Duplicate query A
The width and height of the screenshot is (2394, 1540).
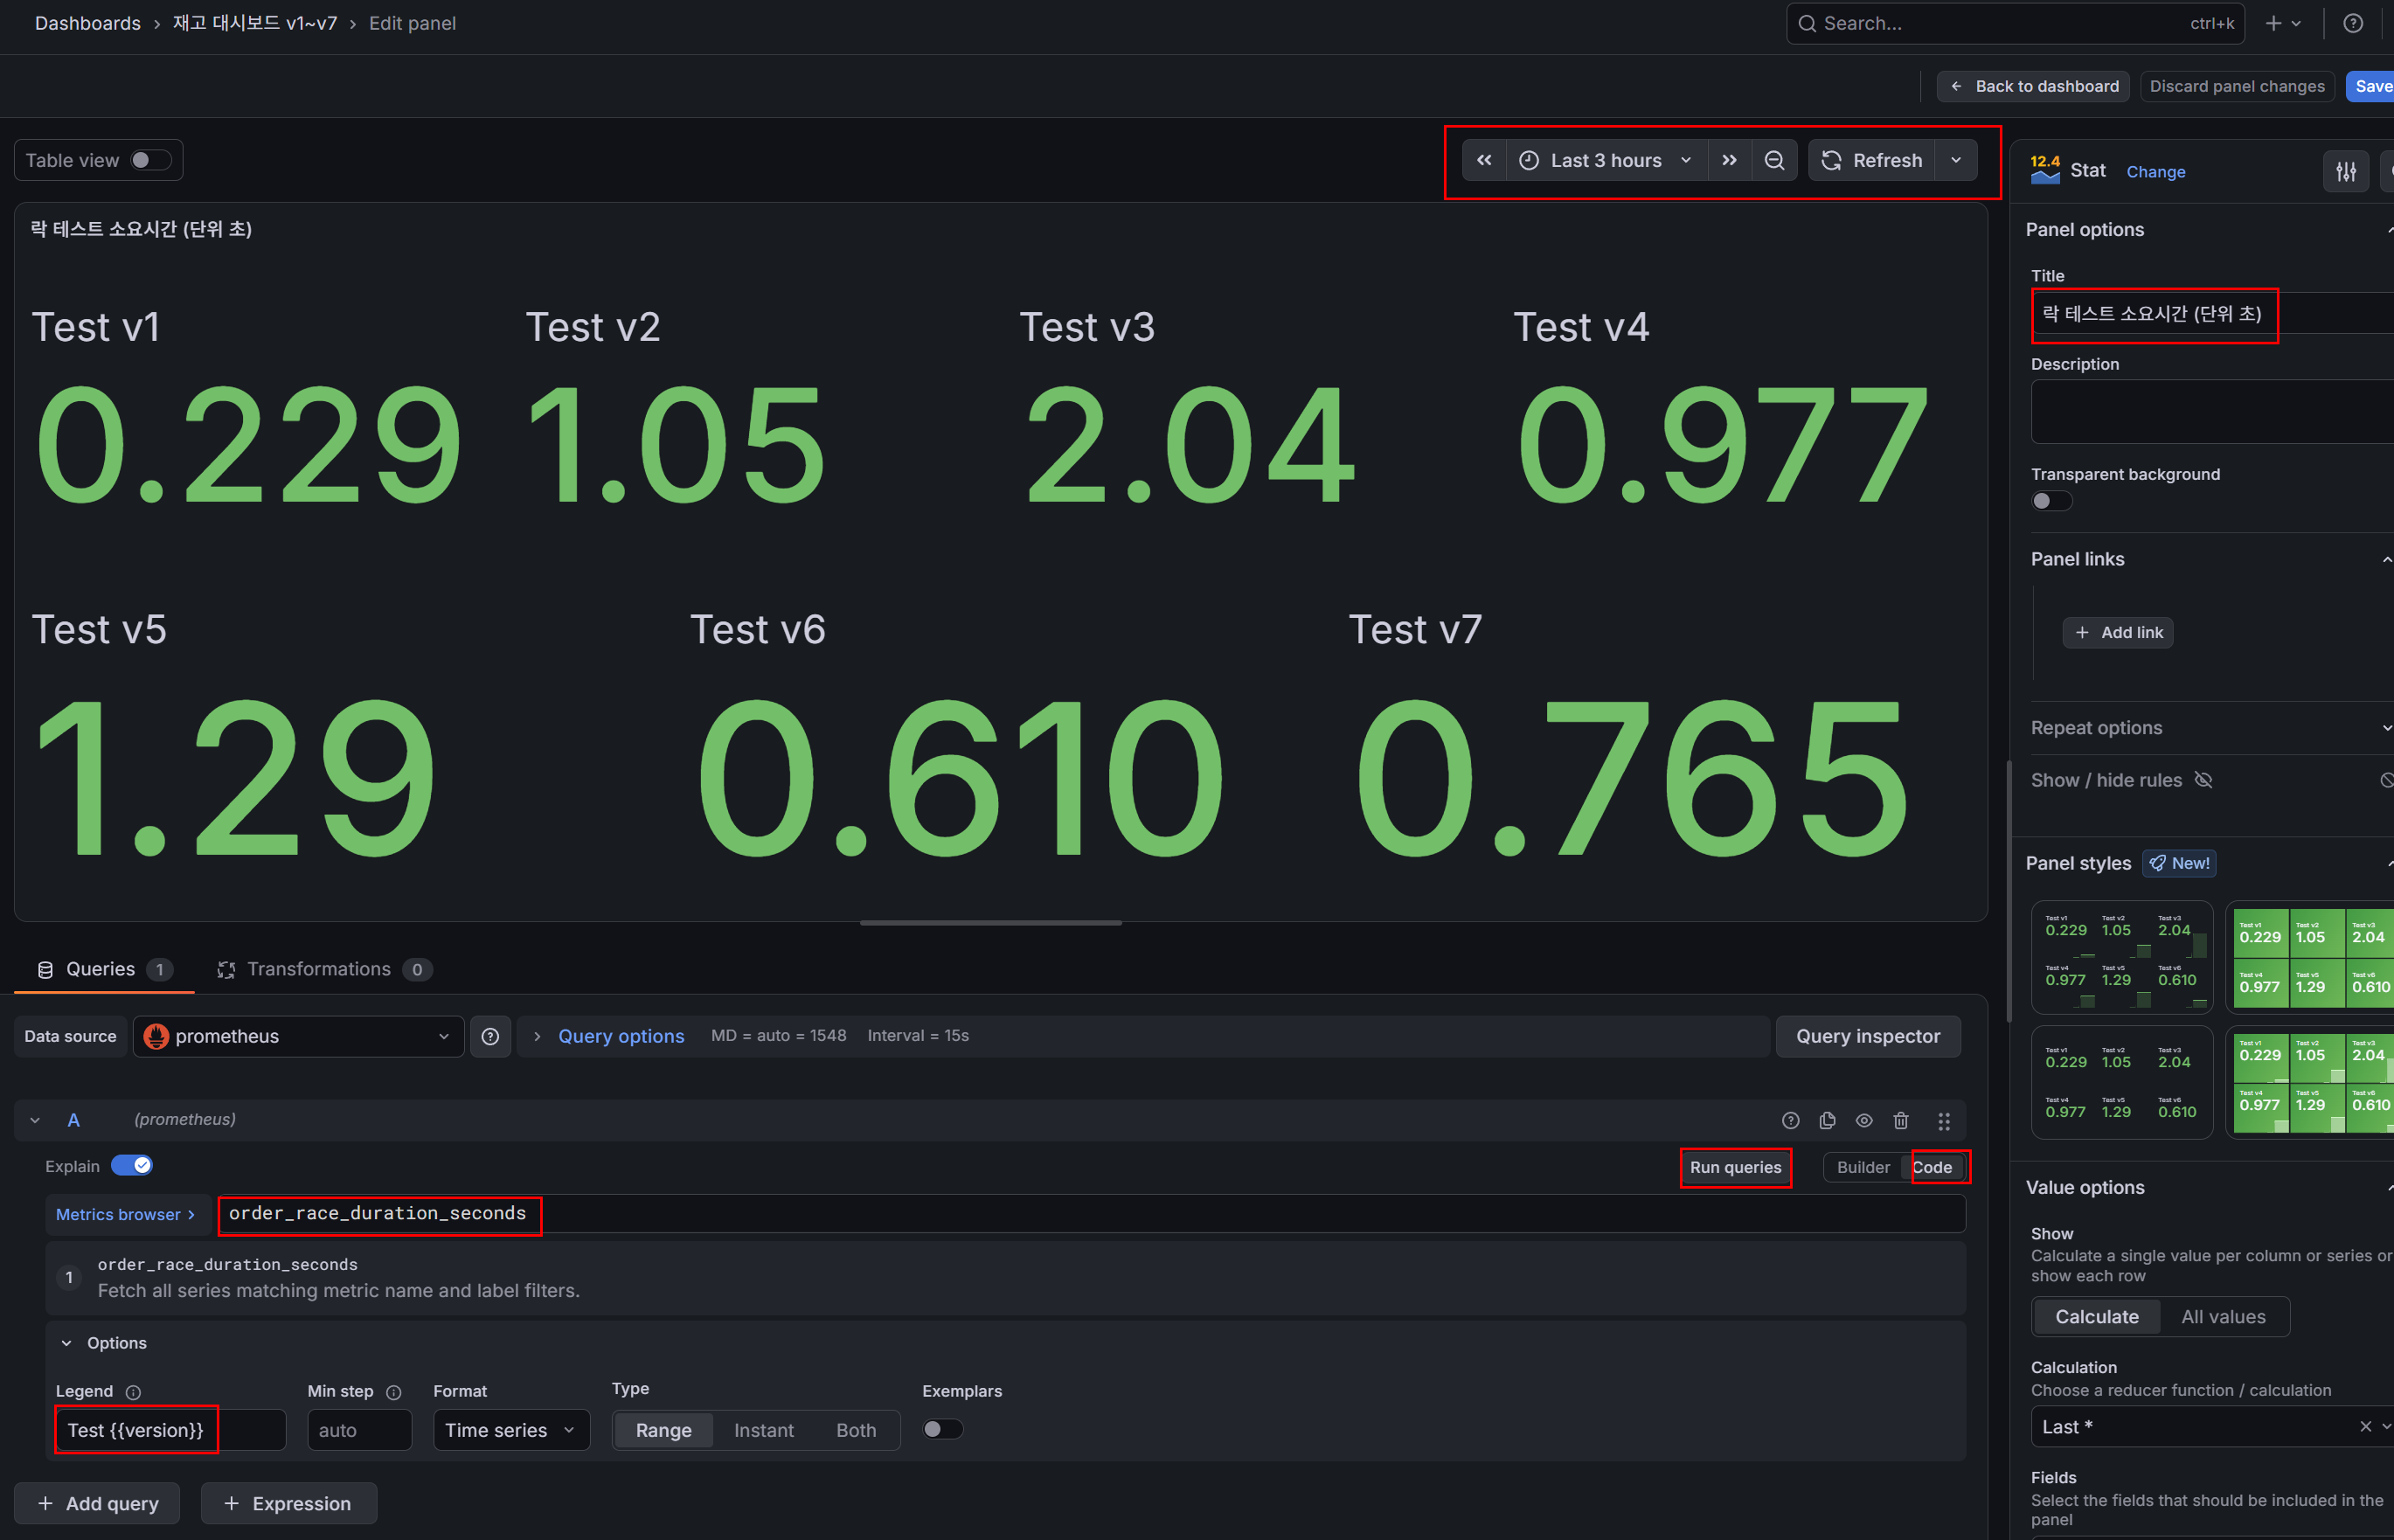[1827, 1120]
